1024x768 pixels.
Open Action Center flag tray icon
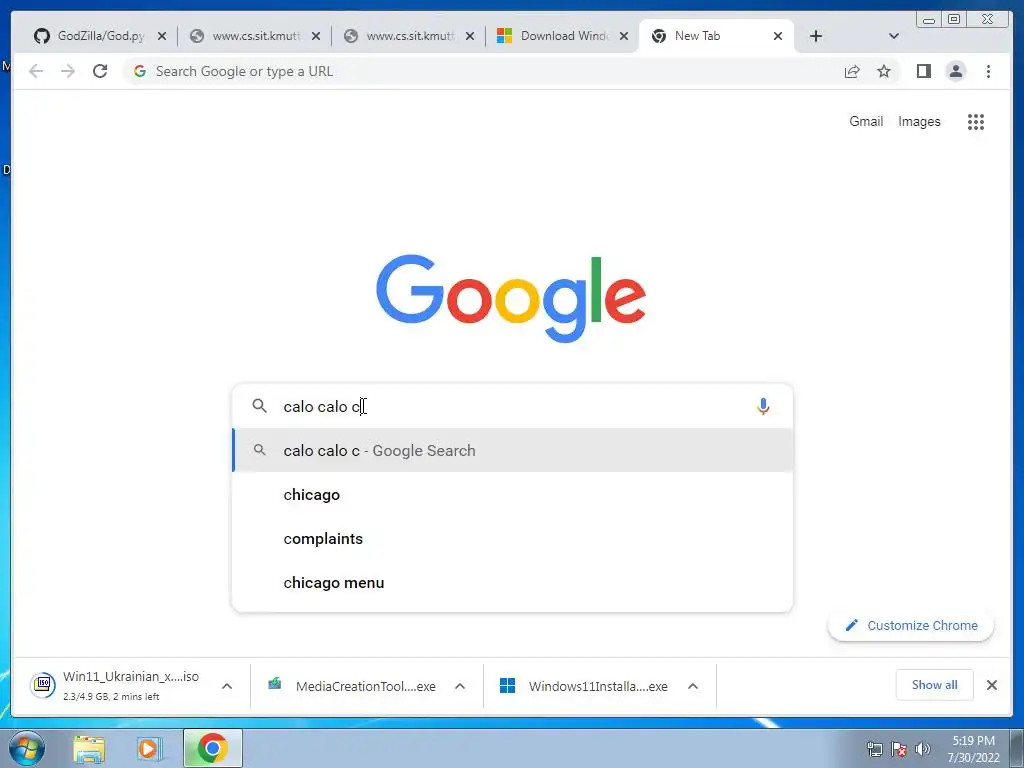[x=899, y=749]
